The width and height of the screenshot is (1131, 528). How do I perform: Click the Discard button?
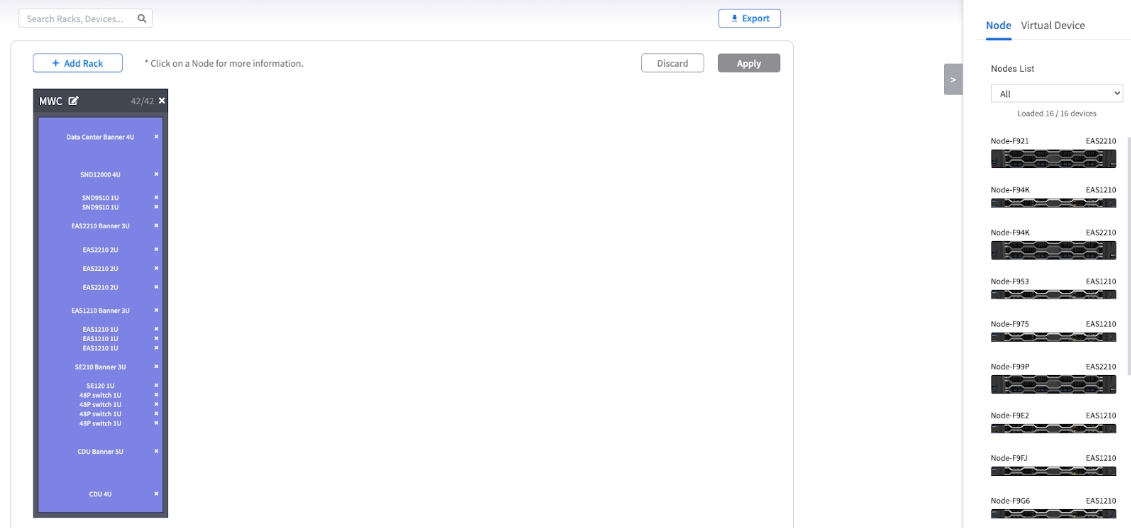click(x=672, y=63)
